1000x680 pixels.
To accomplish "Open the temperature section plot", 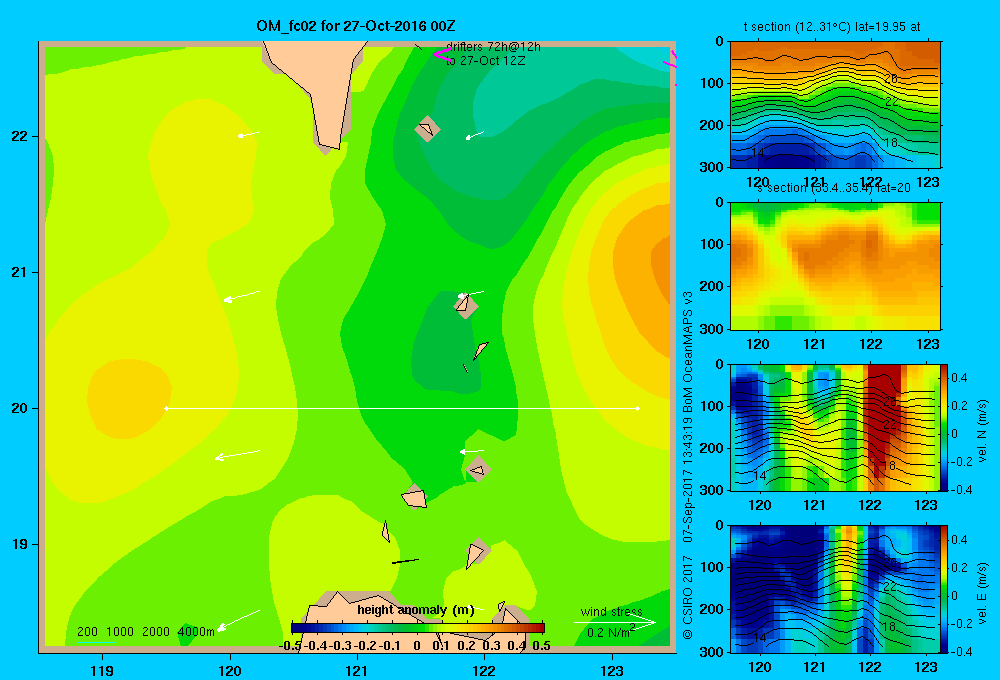I will (835, 105).
